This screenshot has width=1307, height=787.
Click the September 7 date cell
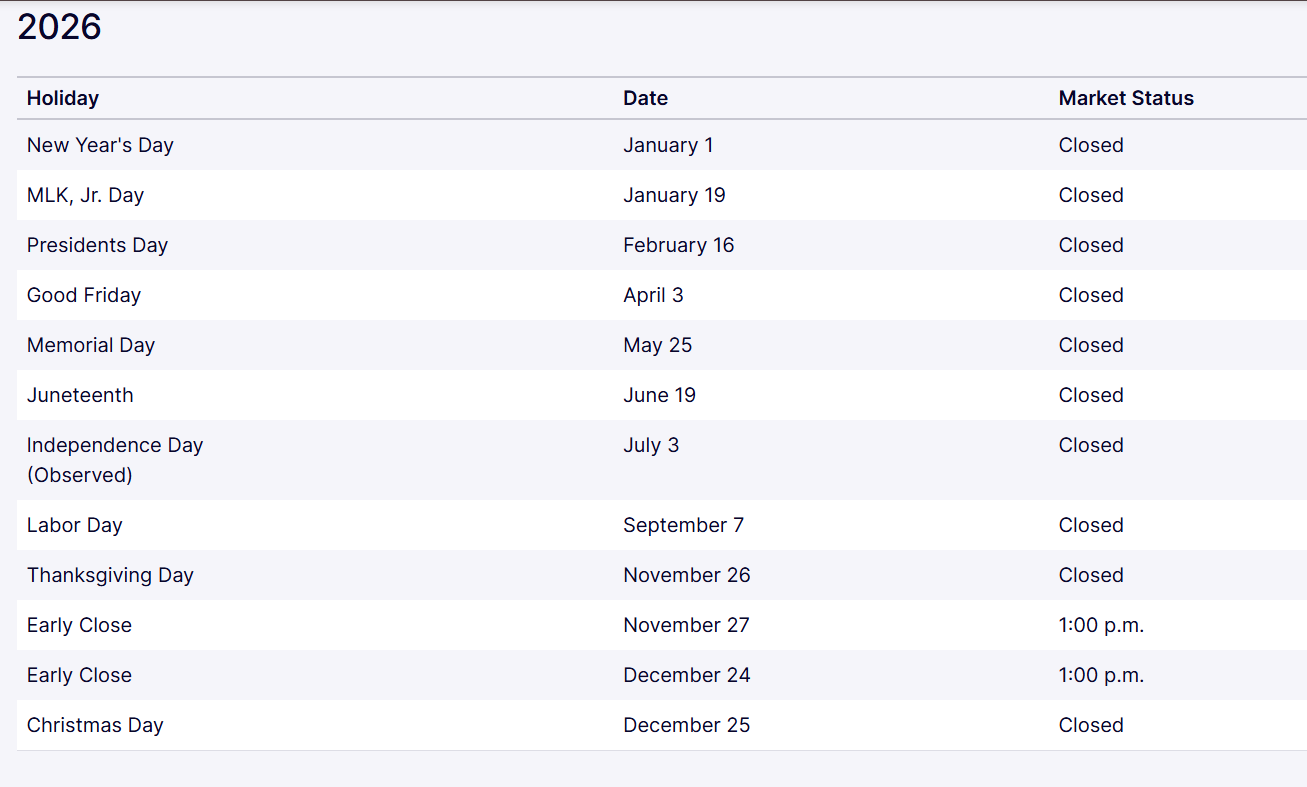coord(683,525)
